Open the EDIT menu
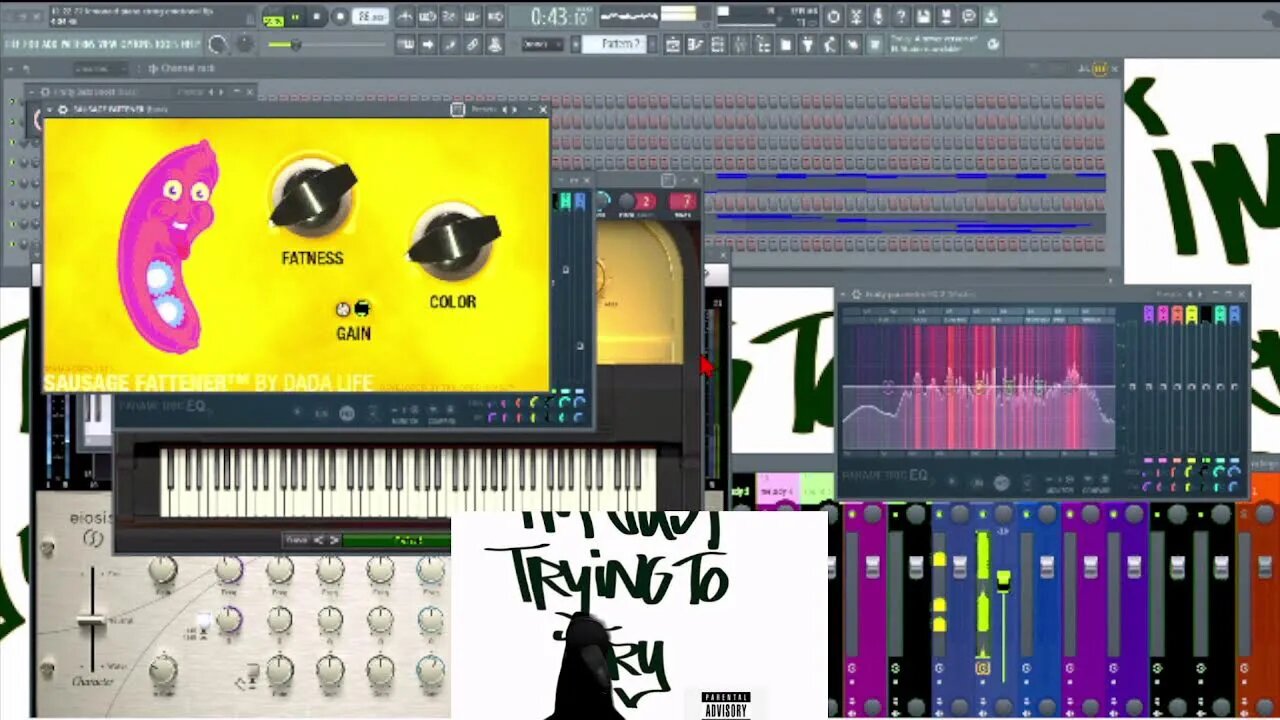 pos(32,44)
